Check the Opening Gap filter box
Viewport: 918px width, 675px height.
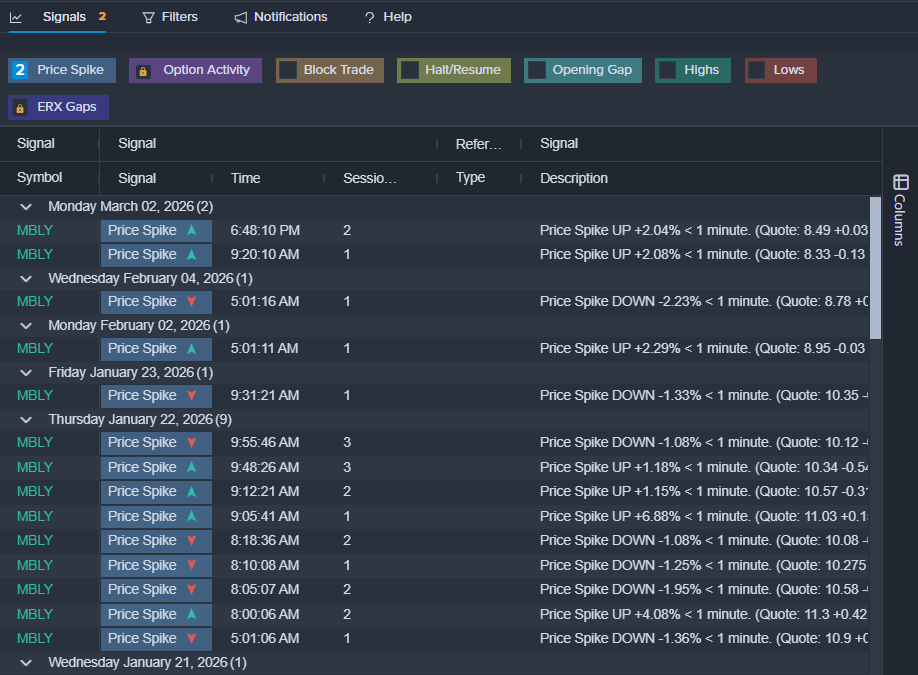pos(537,70)
